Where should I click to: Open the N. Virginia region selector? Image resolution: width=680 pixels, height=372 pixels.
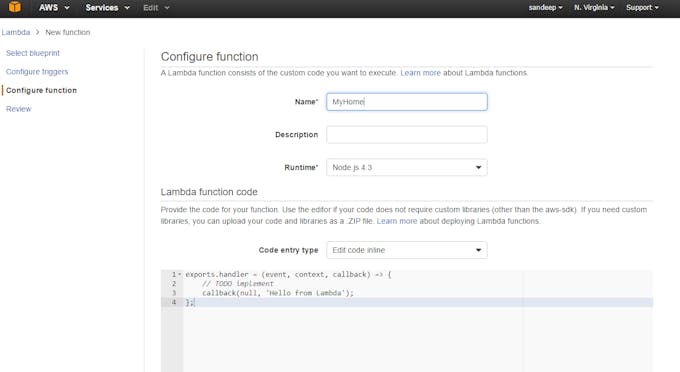[594, 7]
